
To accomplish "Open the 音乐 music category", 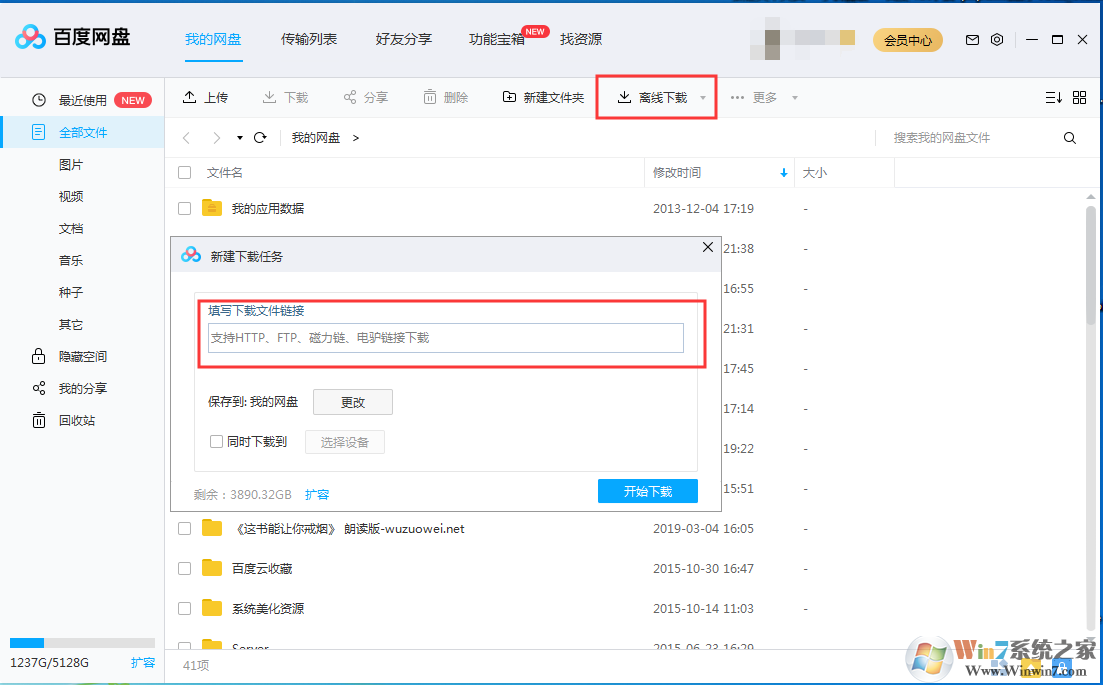I will tap(71, 260).
